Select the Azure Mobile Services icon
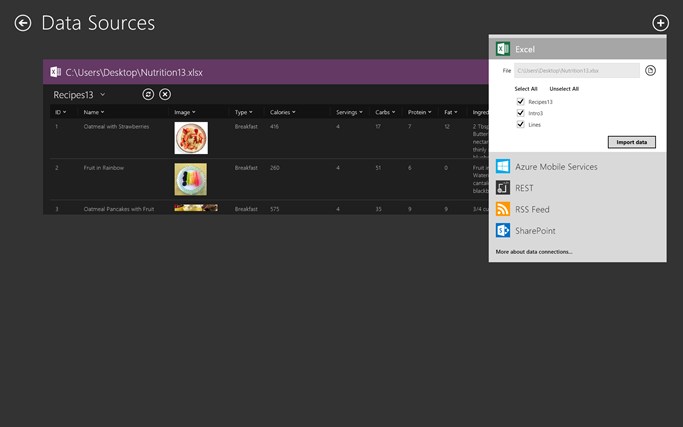 point(503,166)
